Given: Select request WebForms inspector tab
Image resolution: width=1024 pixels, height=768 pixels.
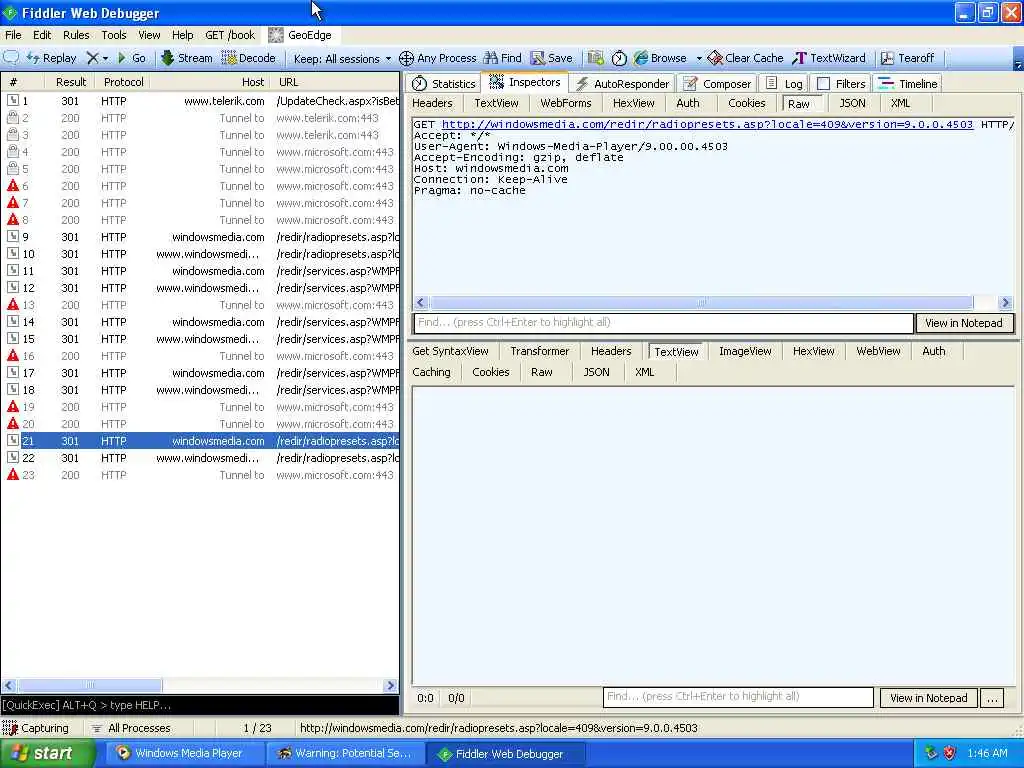Looking at the screenshot, I should [x=566, y=103].
